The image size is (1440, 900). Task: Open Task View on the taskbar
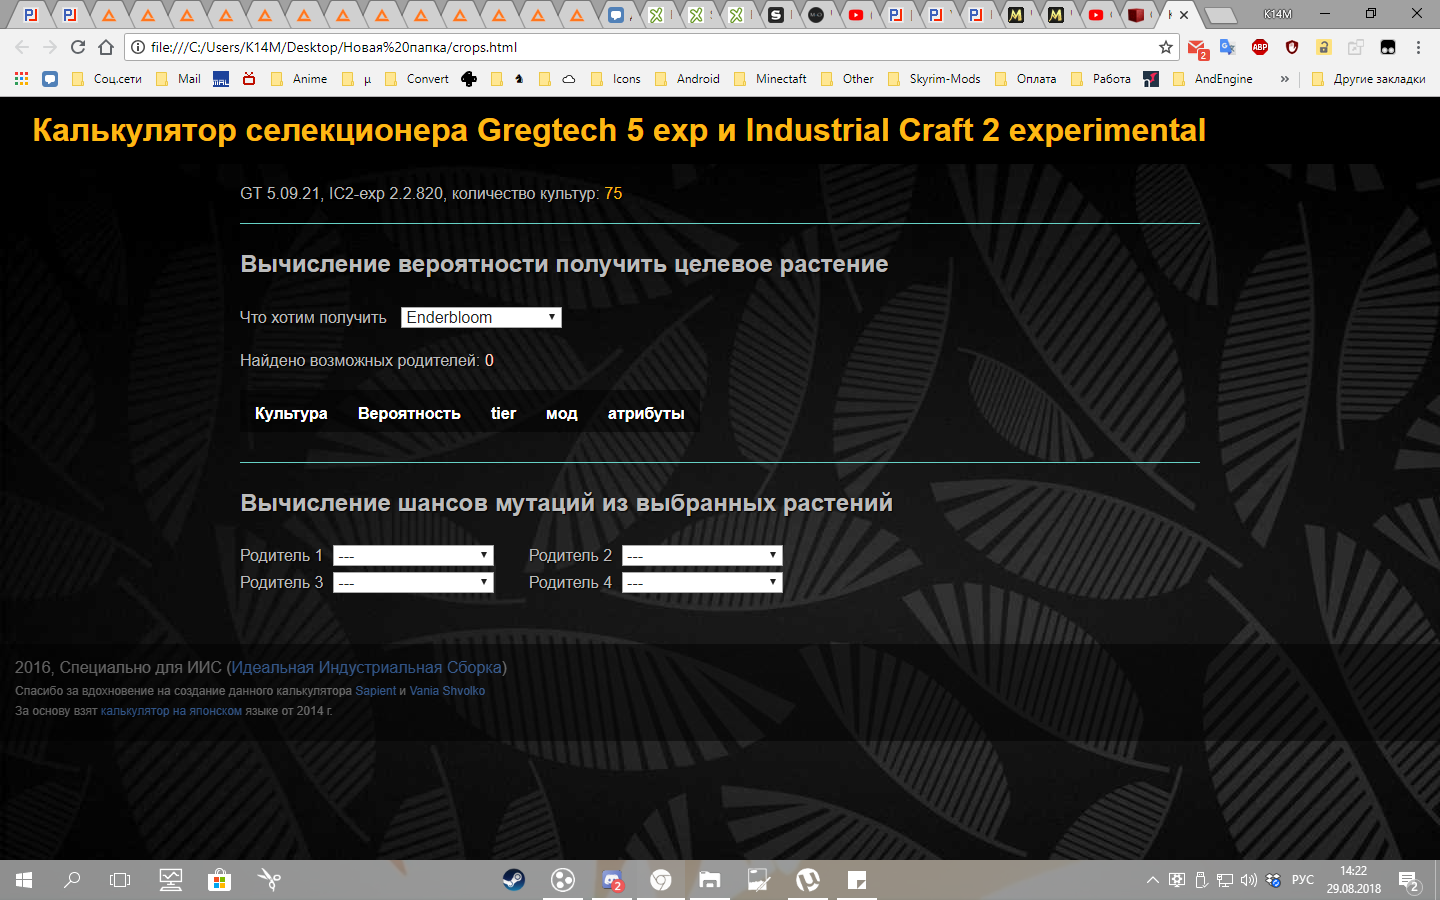(120, 880)
